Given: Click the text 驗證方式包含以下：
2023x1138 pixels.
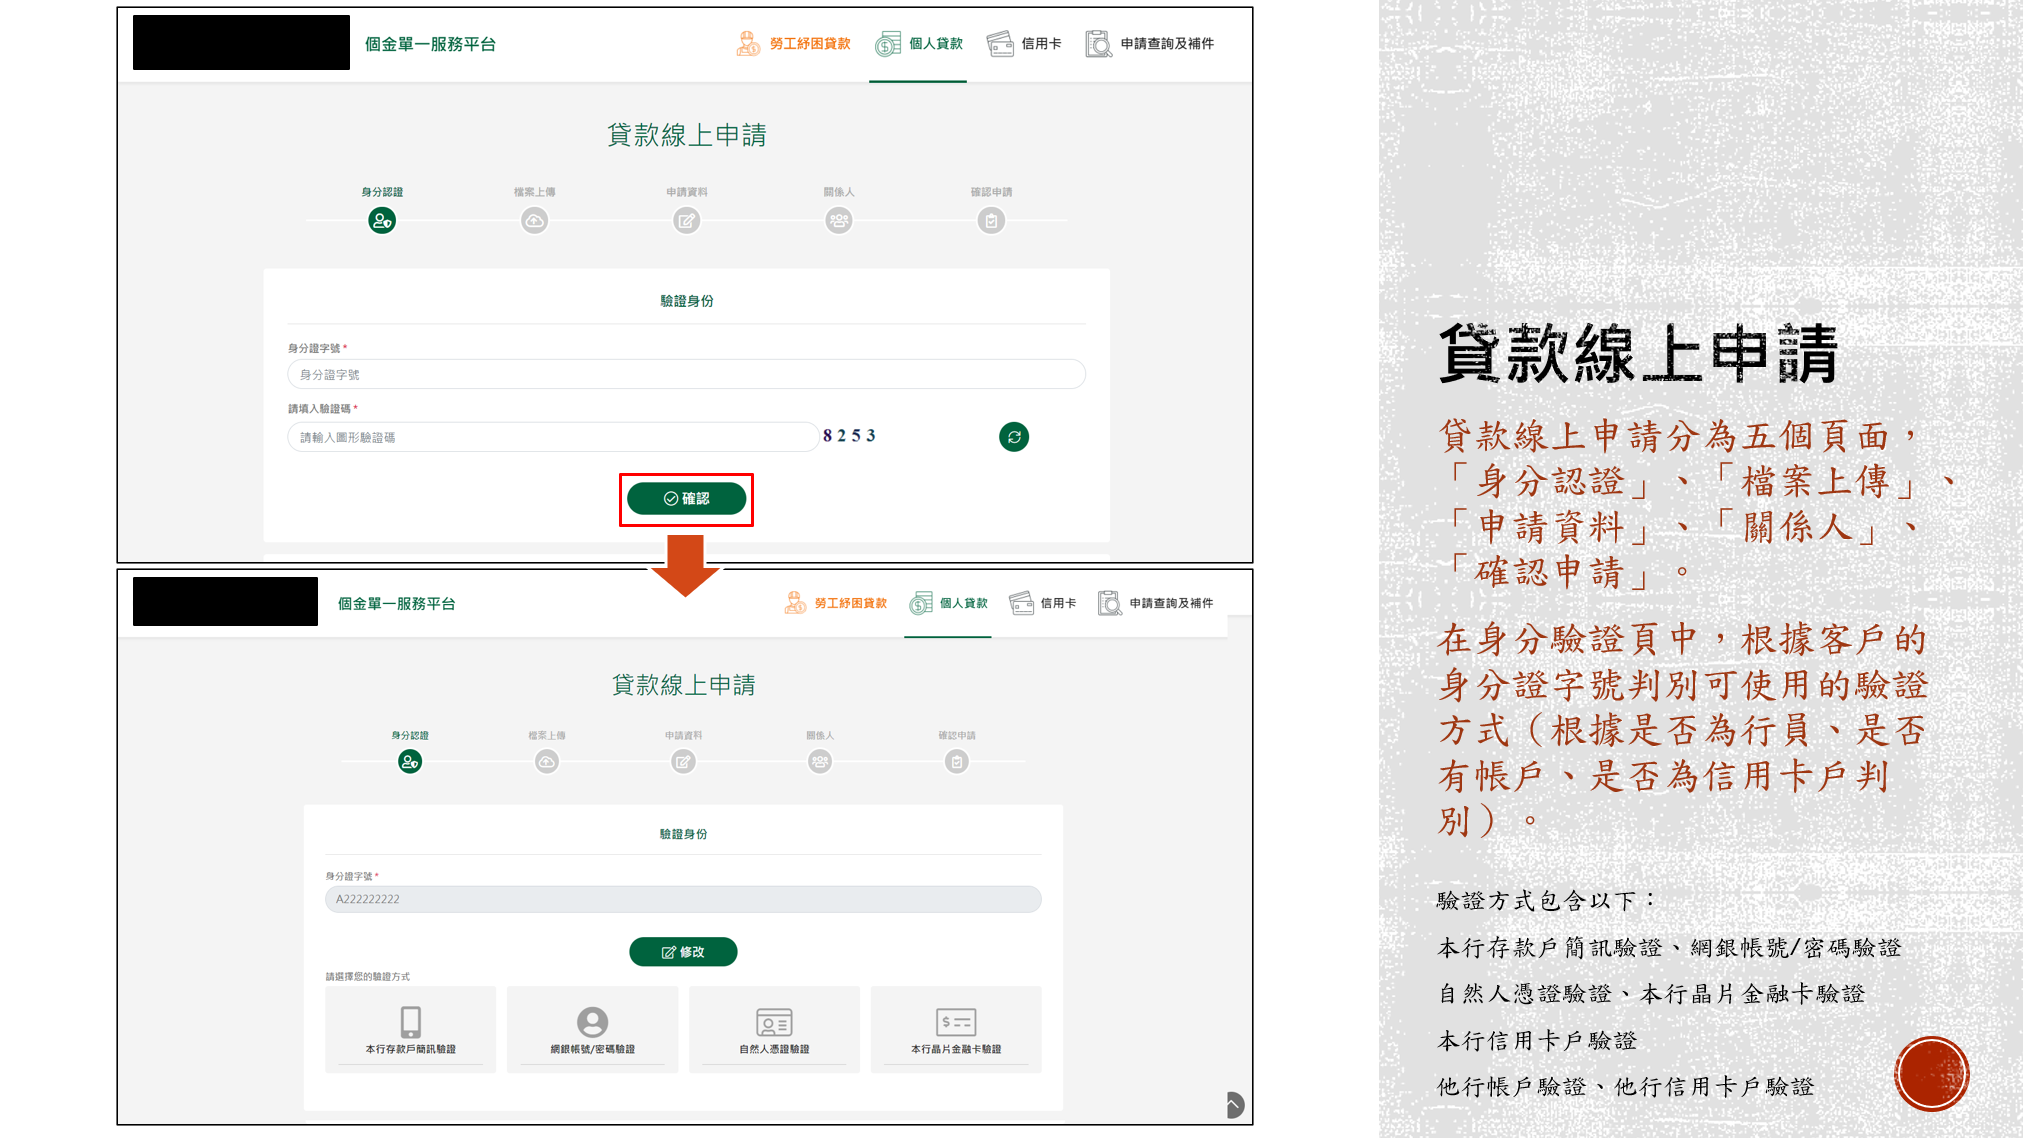Looking at the screenshot, I should point(1546,901).
